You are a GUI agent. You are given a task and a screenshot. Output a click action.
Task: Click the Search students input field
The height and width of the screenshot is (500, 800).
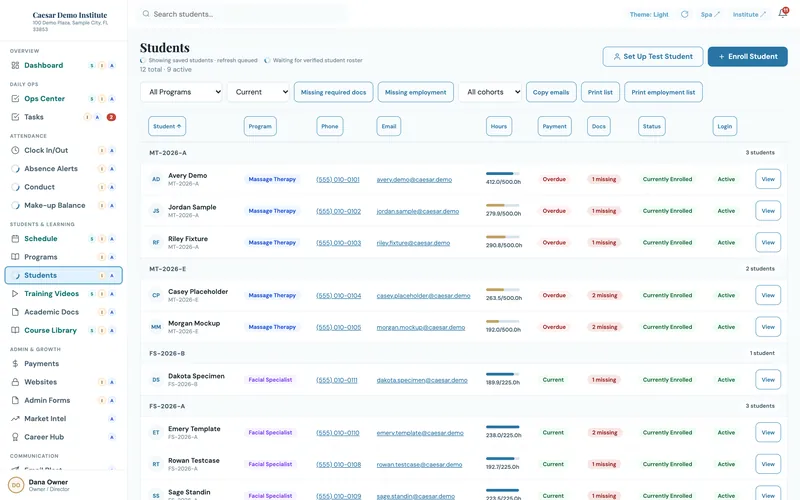[243, 14]
